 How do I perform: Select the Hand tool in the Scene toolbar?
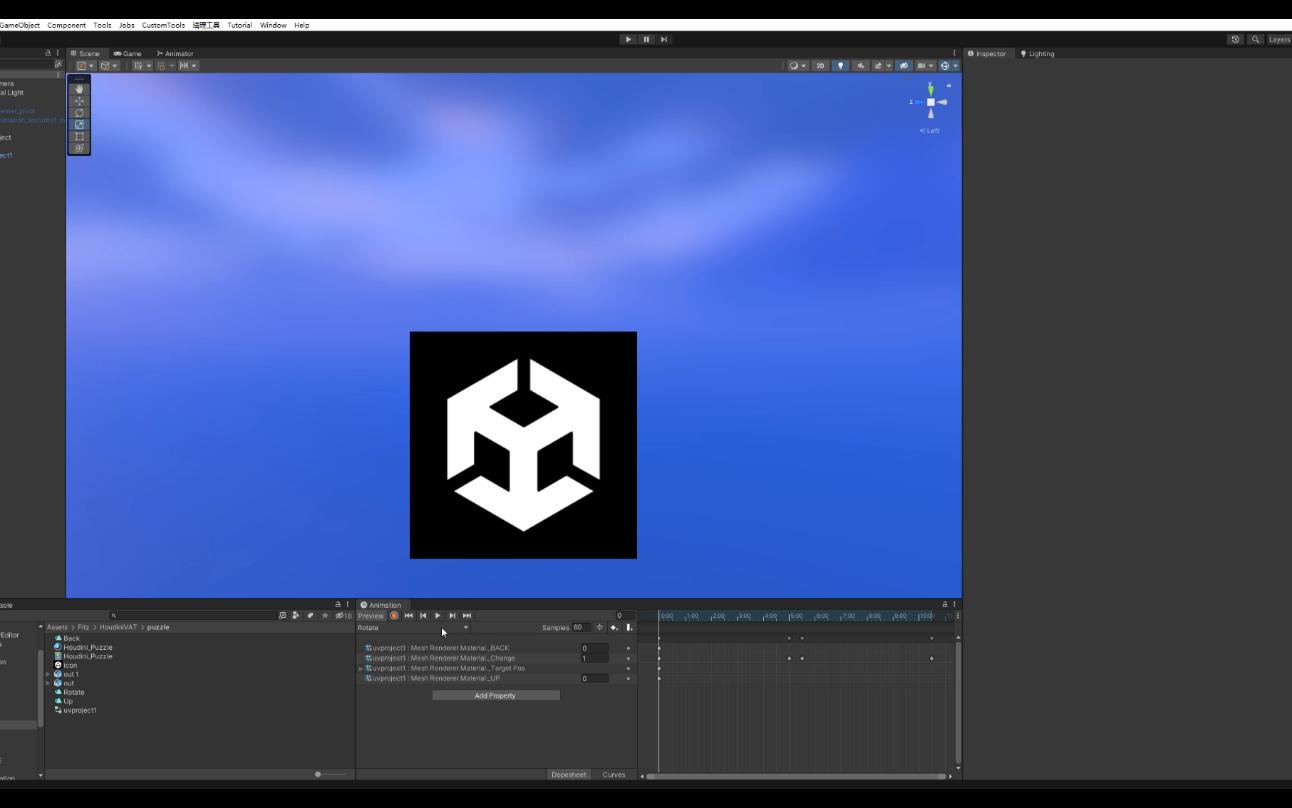(78, 90)
